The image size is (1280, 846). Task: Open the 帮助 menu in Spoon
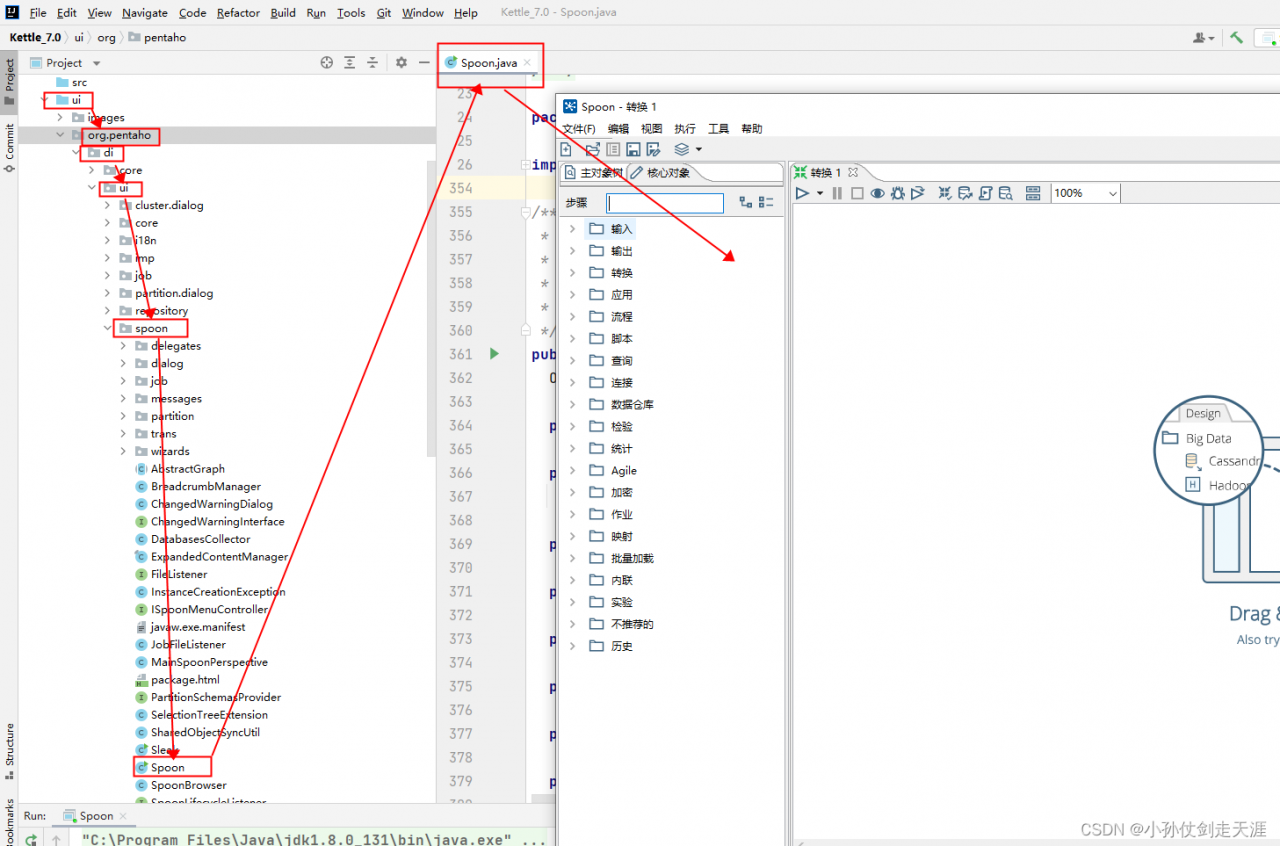click(752, 129)
